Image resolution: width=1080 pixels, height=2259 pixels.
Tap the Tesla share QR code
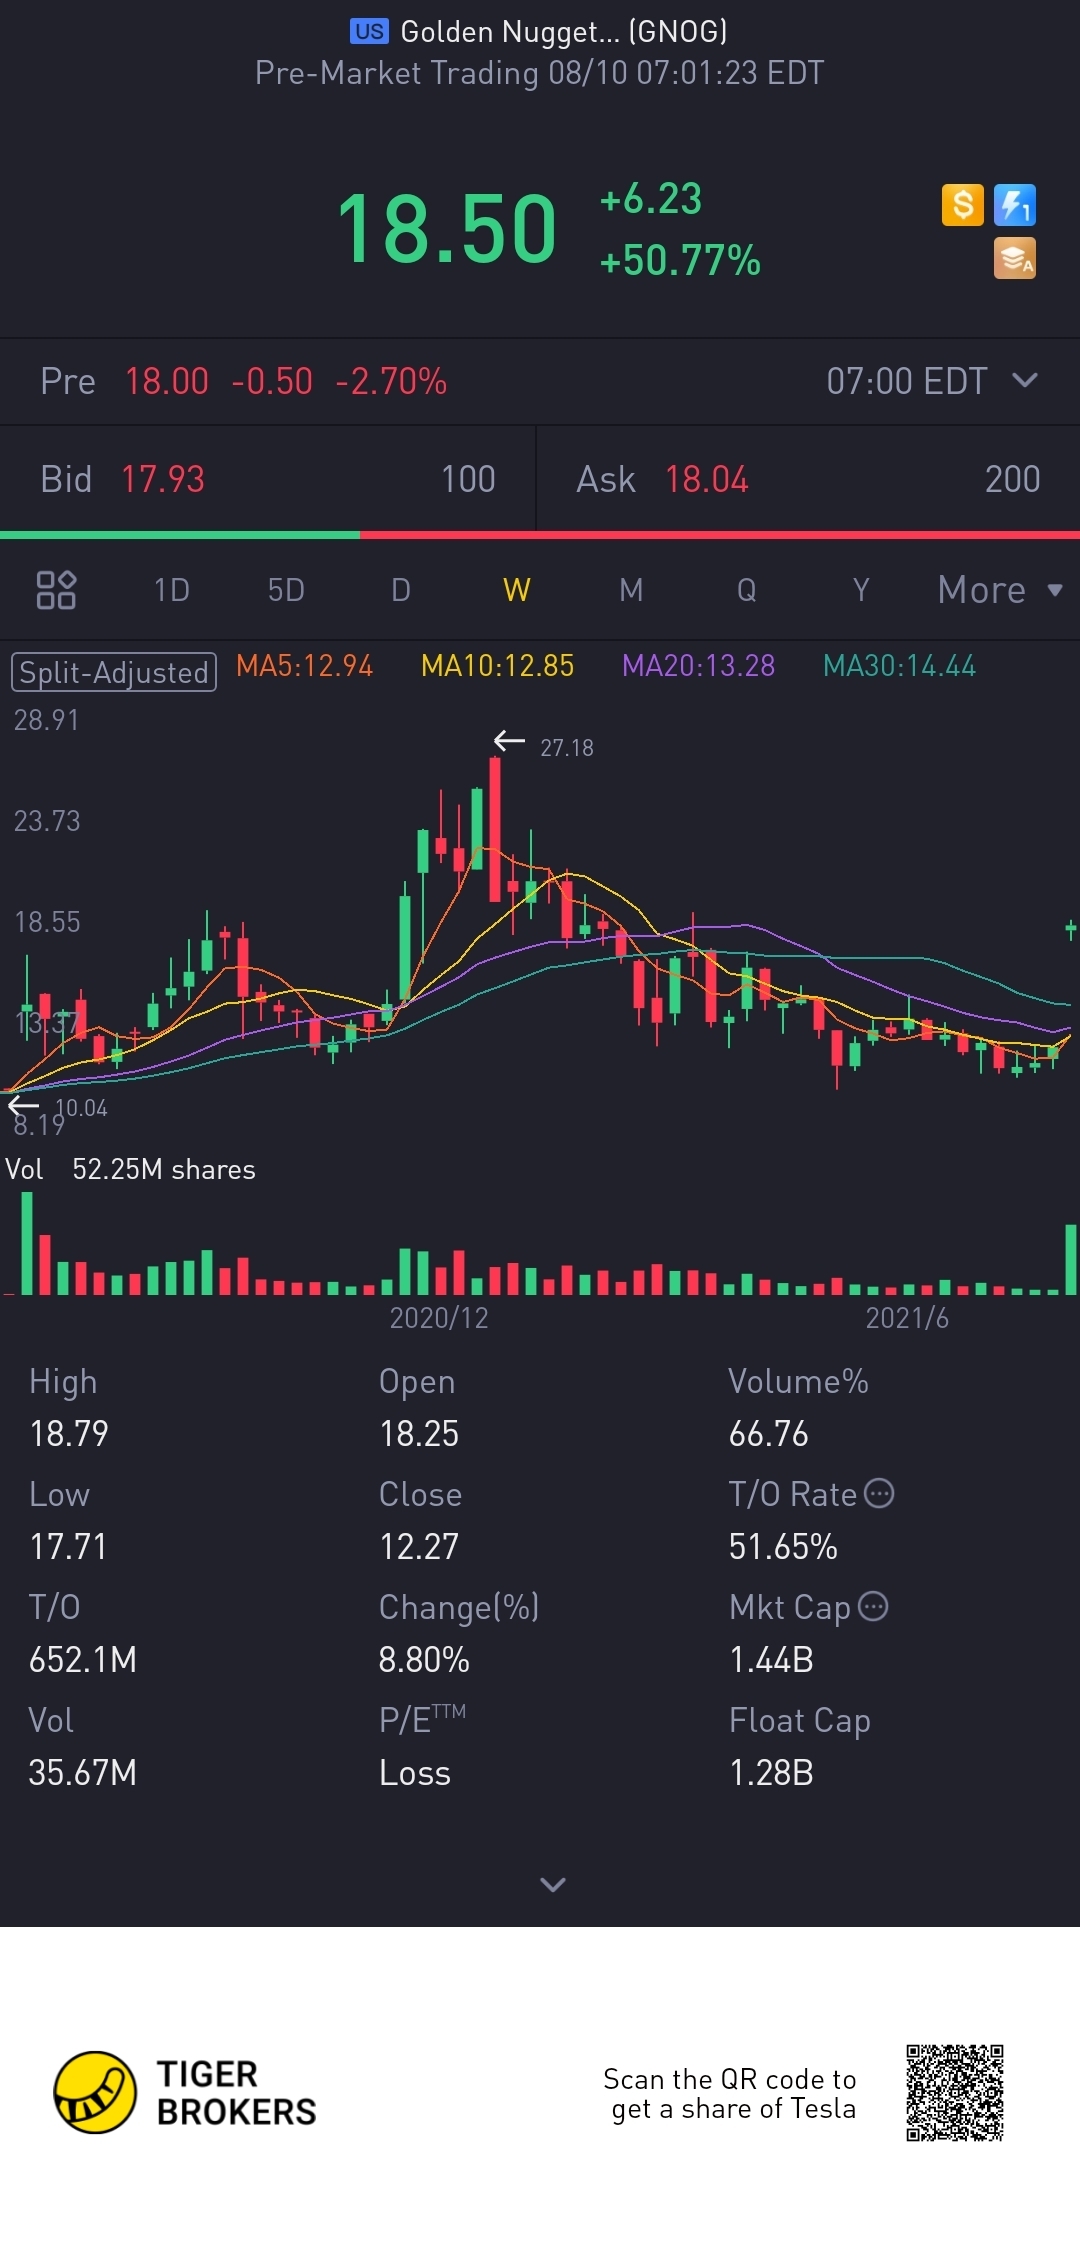point(955,2092)
